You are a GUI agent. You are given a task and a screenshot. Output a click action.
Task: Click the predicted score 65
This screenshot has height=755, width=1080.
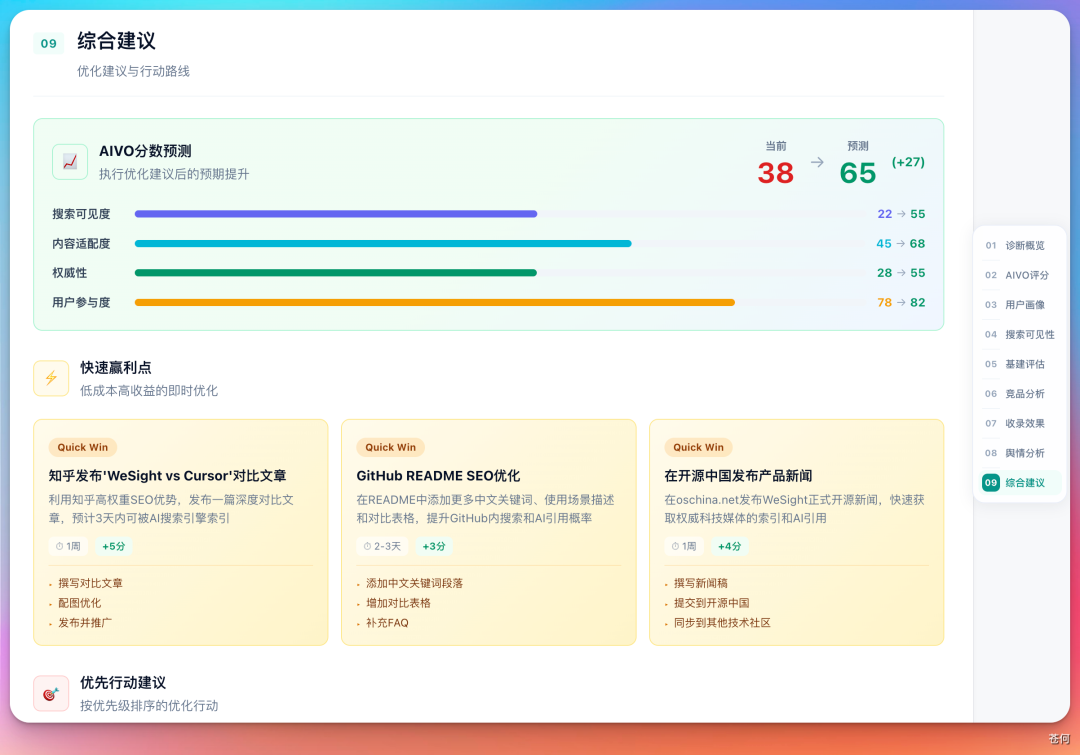tap(858, 173)
